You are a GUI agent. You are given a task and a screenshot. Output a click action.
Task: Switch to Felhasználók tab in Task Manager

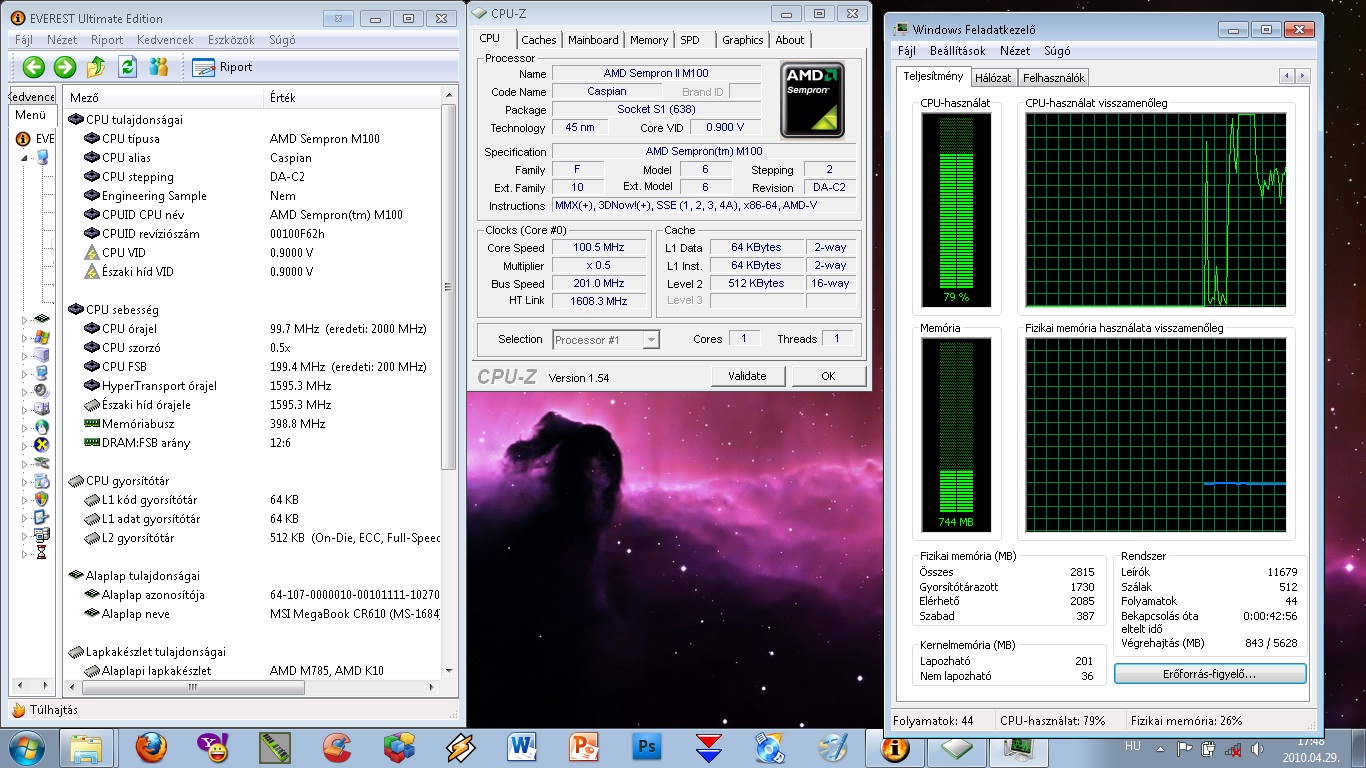1053,77
